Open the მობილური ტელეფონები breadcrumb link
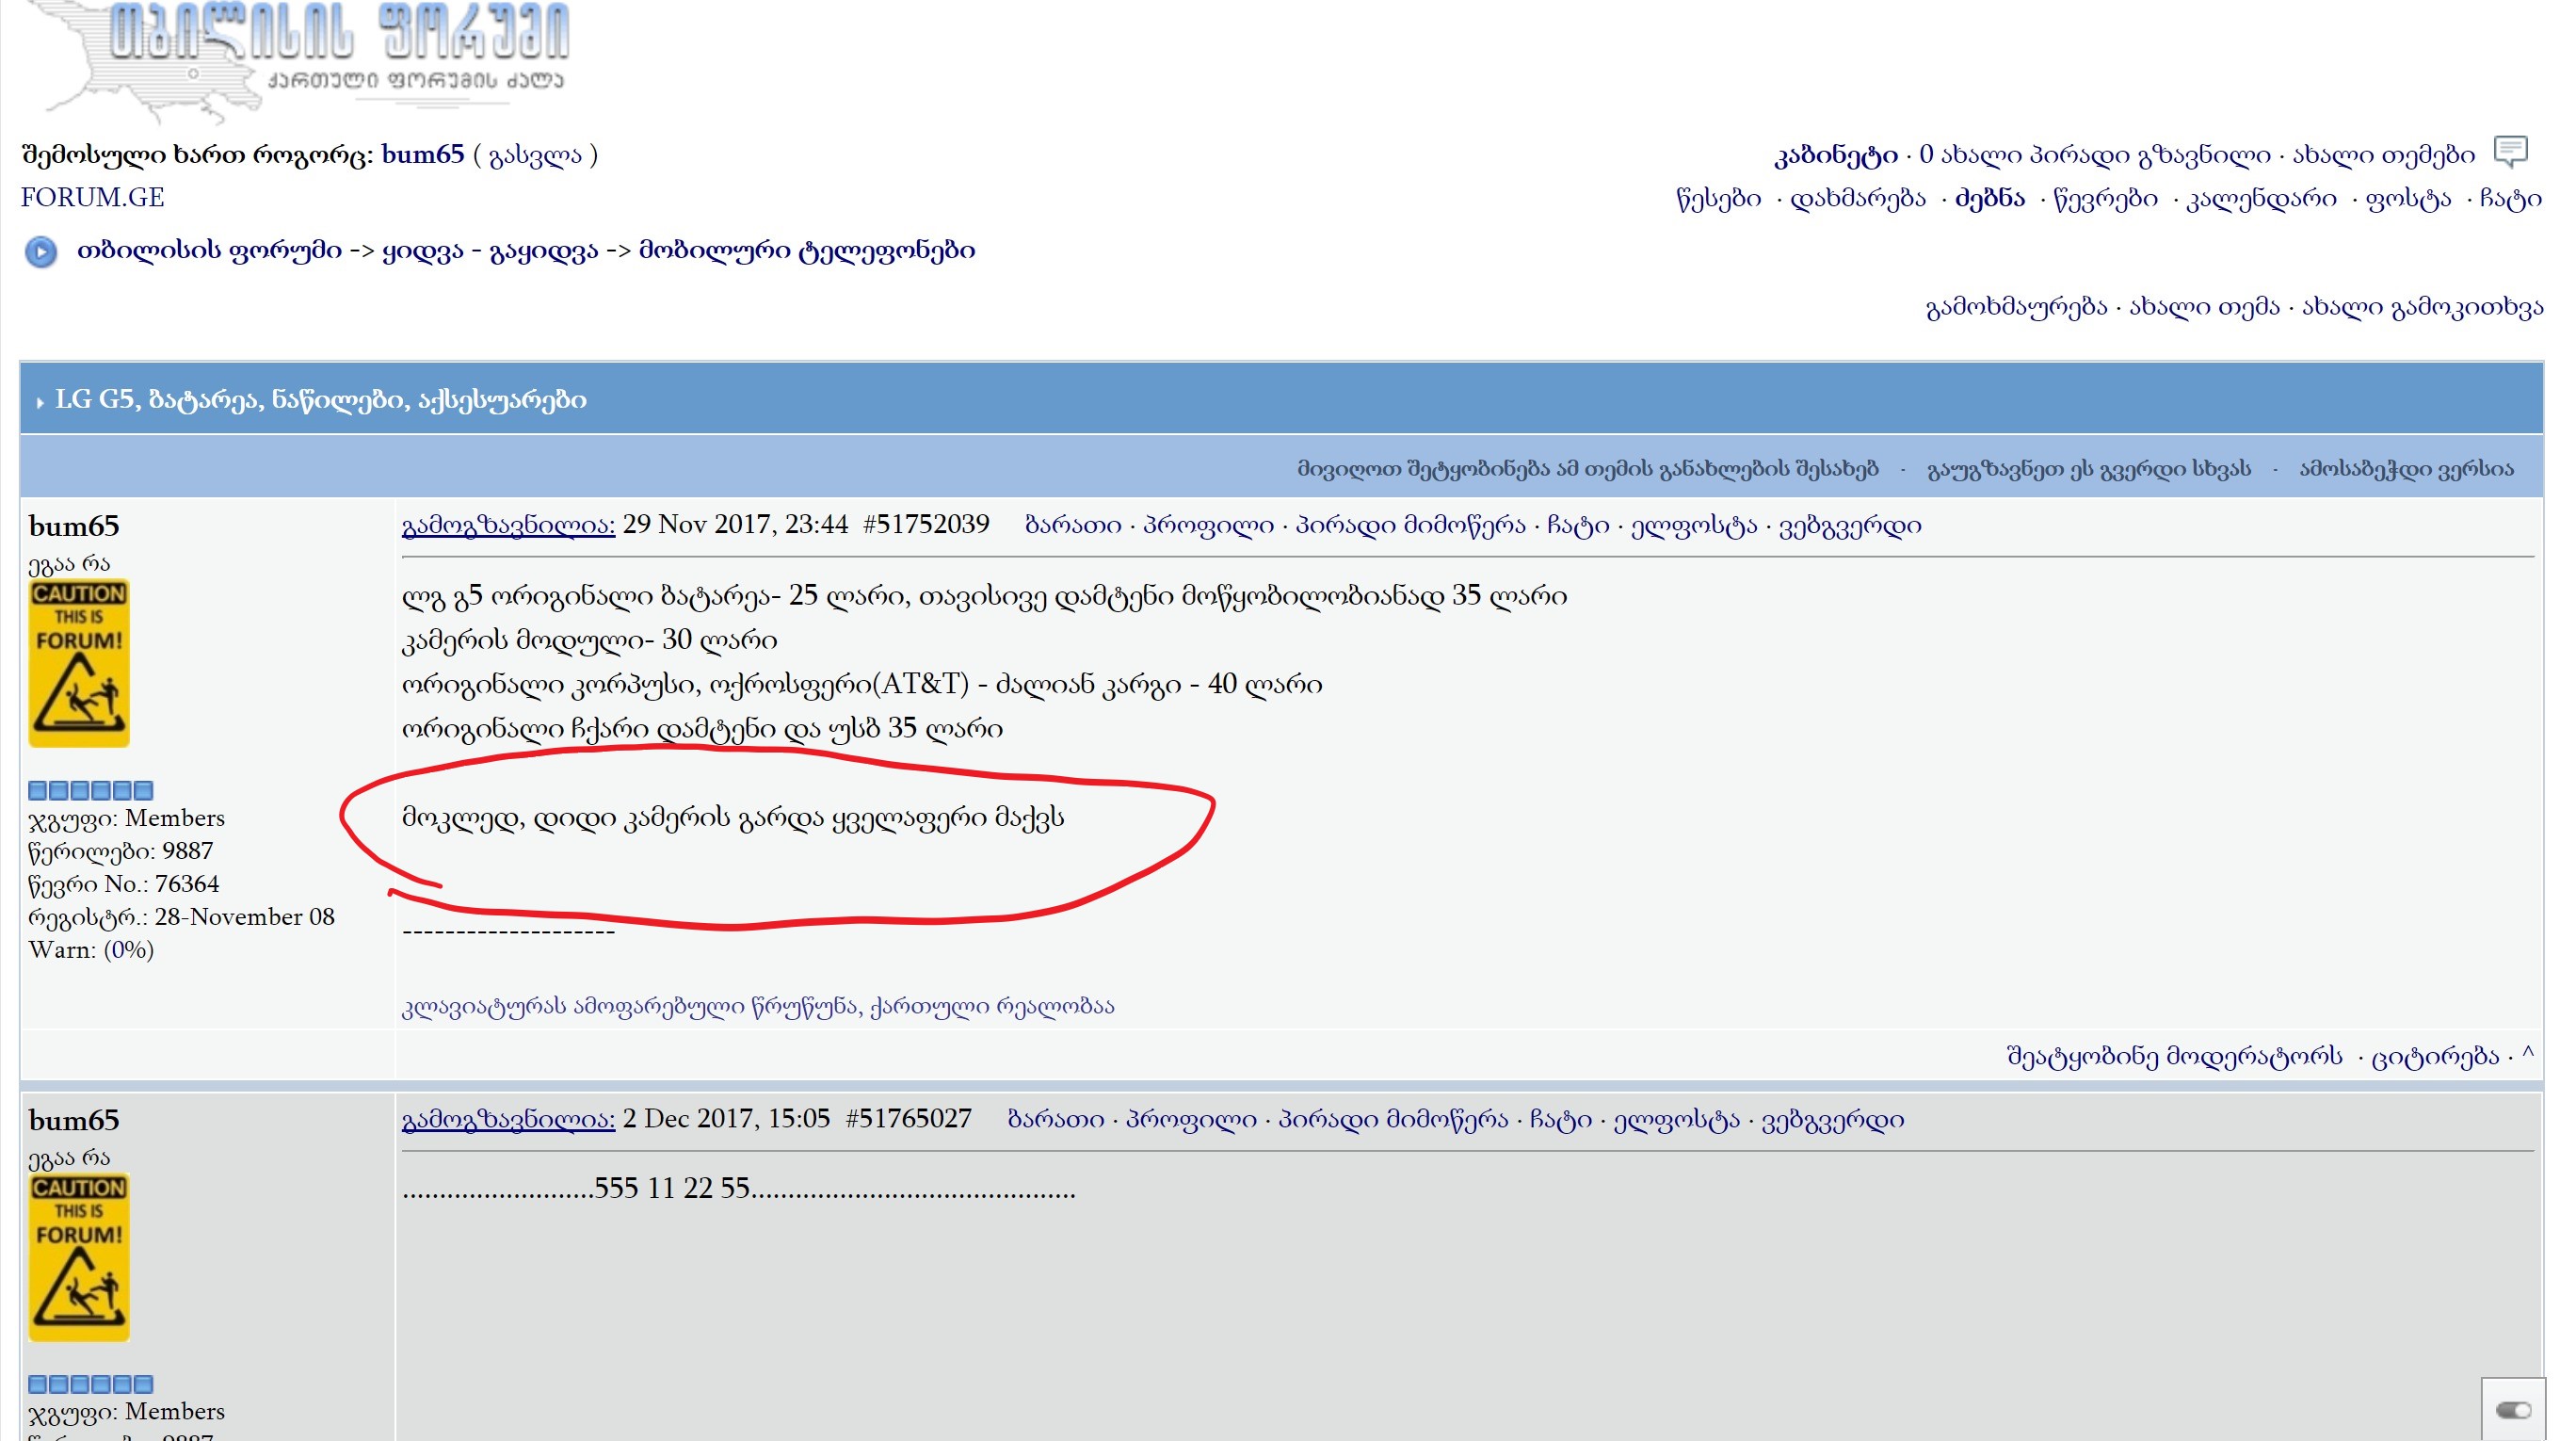Screen dimensions: 2576x1441 pyautogui.click(x=806, y=250)
